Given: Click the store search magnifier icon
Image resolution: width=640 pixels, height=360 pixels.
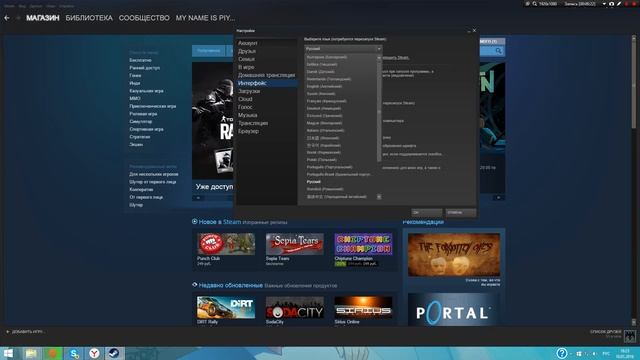Looking at the screenshot, I should pos(498,51).
